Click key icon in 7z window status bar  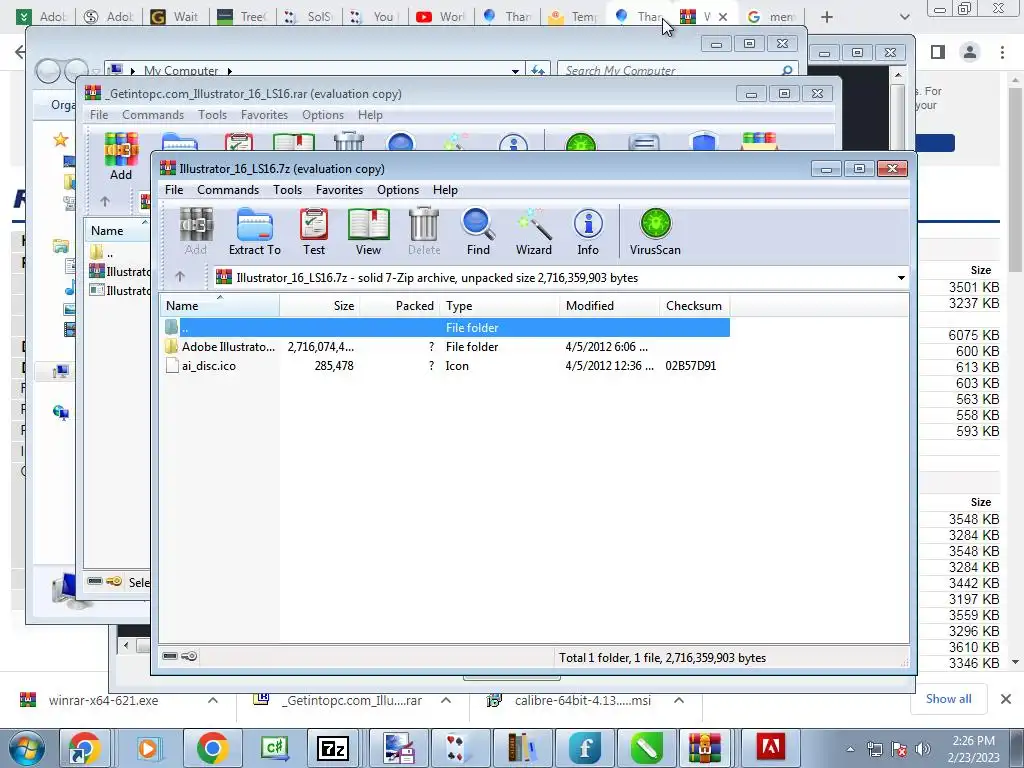[x=189, y=656]
